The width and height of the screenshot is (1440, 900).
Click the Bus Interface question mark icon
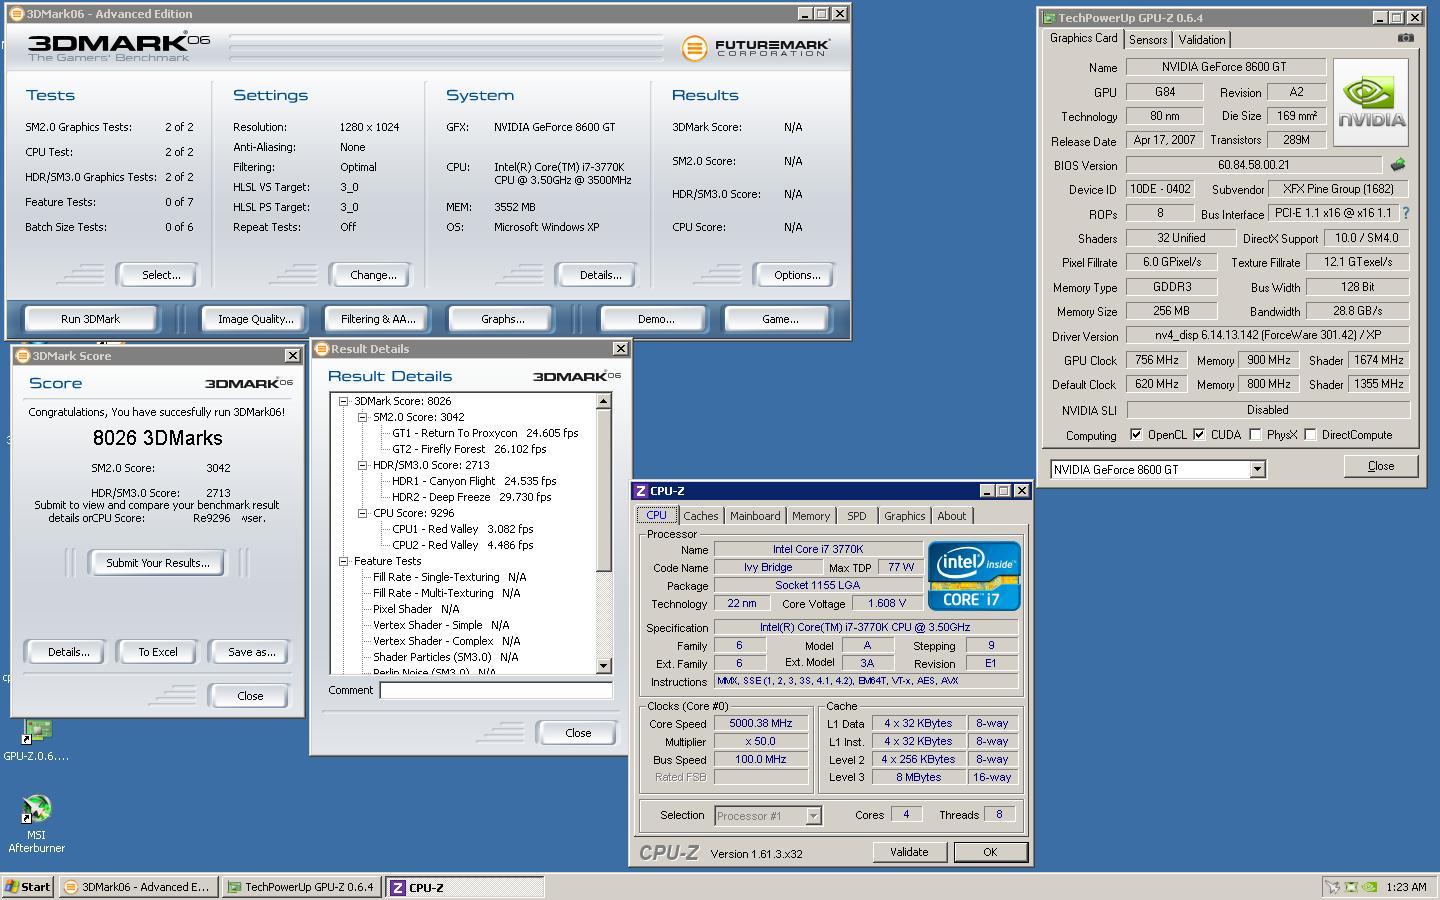(1405, 213)
